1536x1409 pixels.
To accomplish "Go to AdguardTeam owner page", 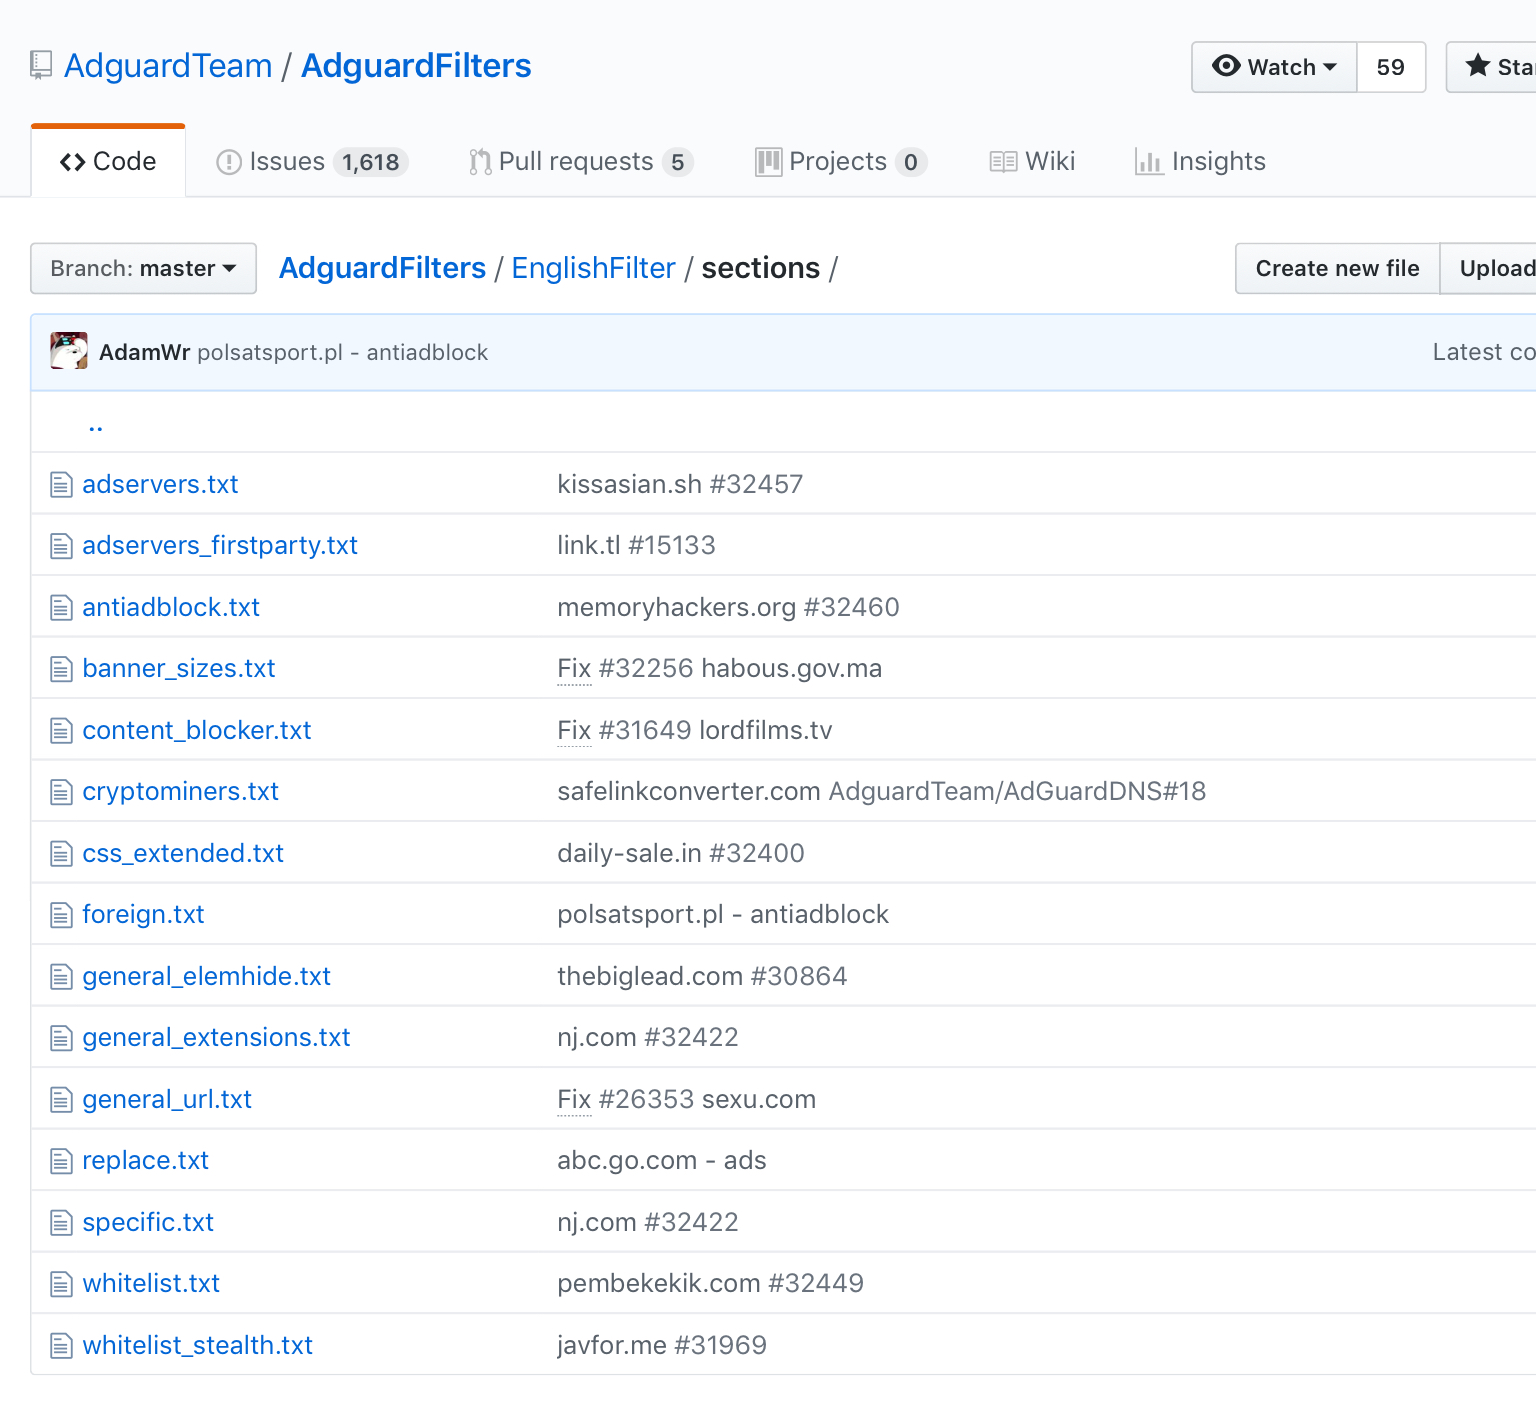I will [168, 66].
